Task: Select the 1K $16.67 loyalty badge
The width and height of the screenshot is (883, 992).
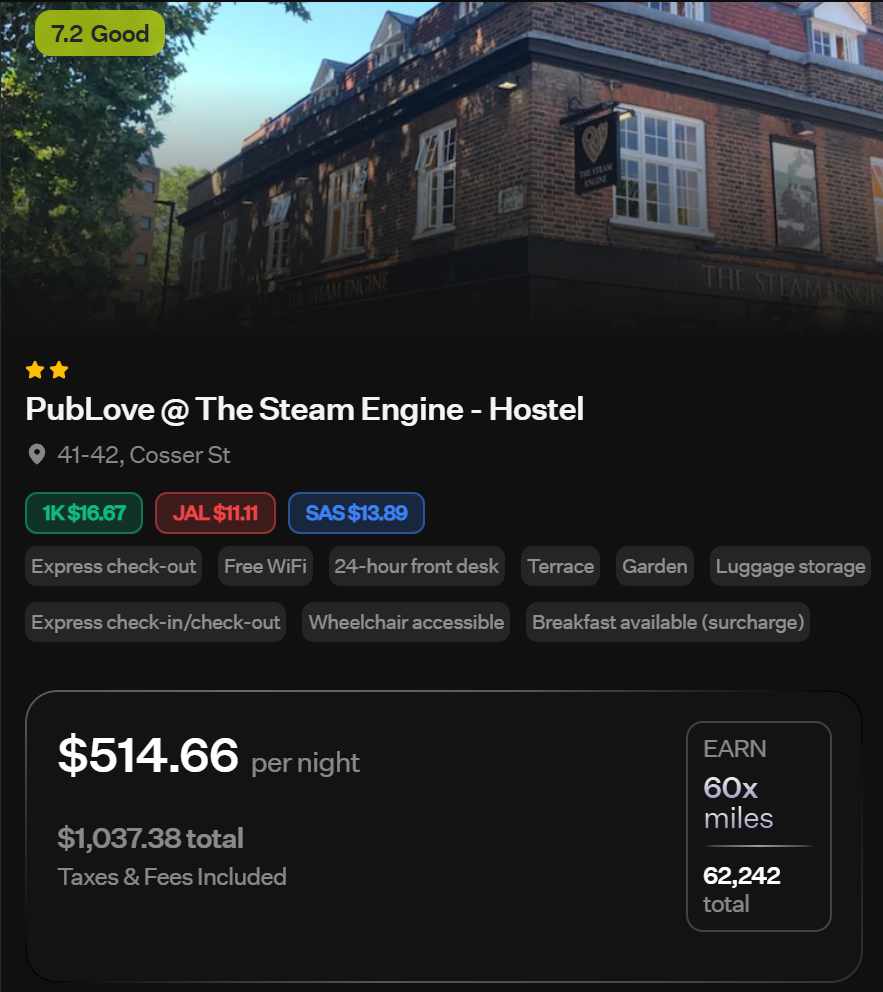Action: pos(84,512)
